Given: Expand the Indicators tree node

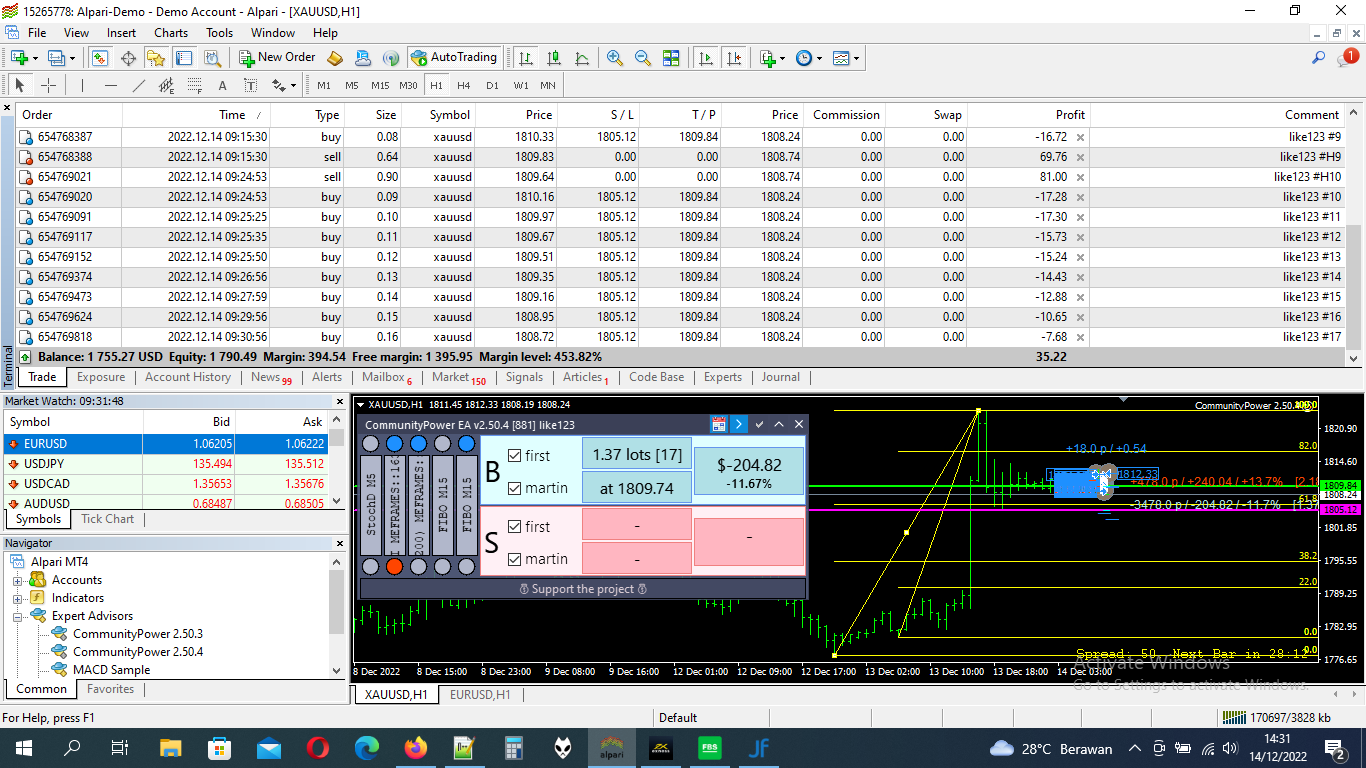Looking at the screenshot, I should point(18,598).
